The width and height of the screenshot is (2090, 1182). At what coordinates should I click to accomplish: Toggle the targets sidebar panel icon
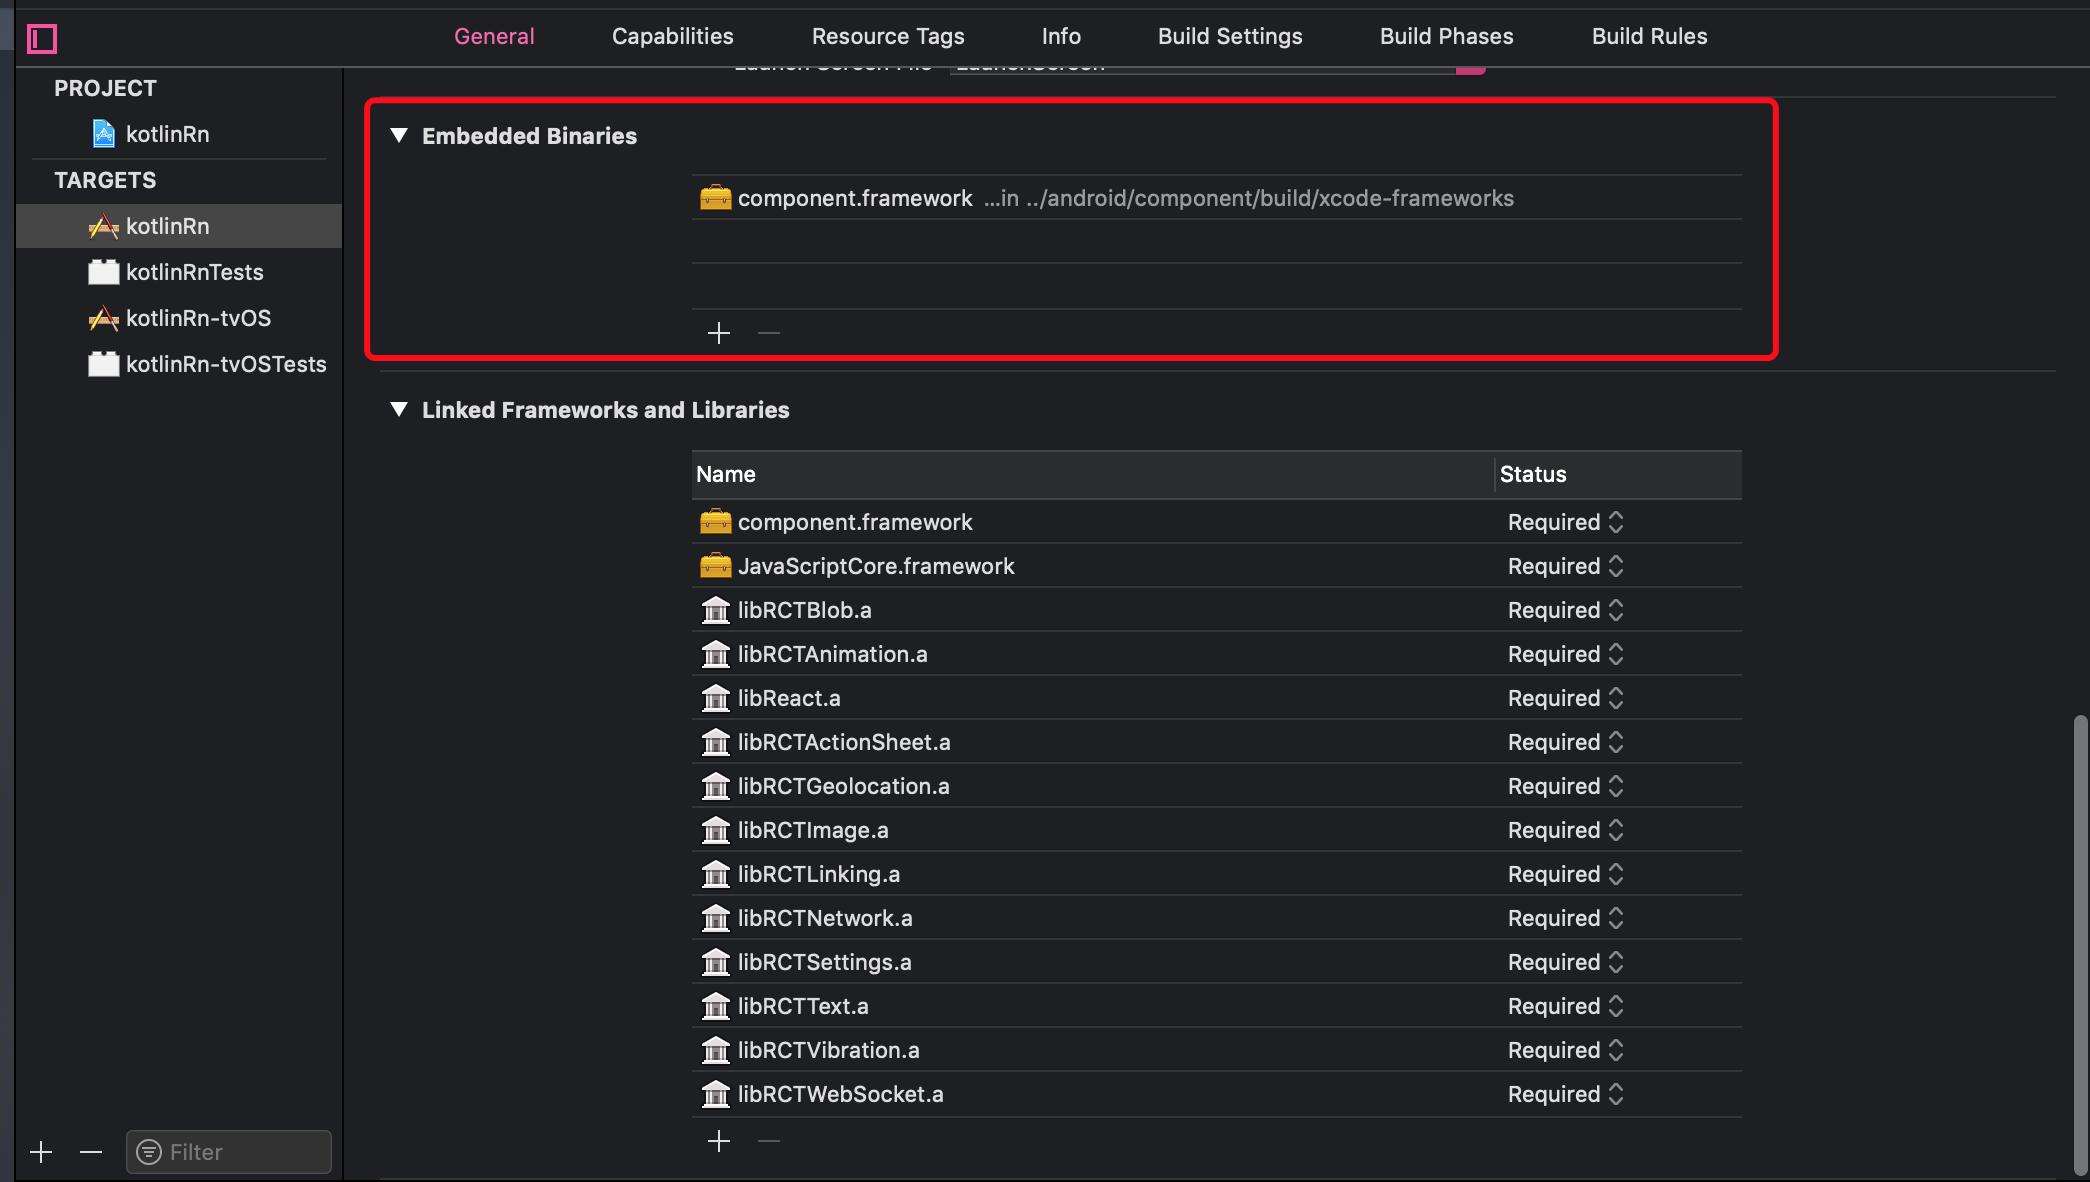point(42,39)
